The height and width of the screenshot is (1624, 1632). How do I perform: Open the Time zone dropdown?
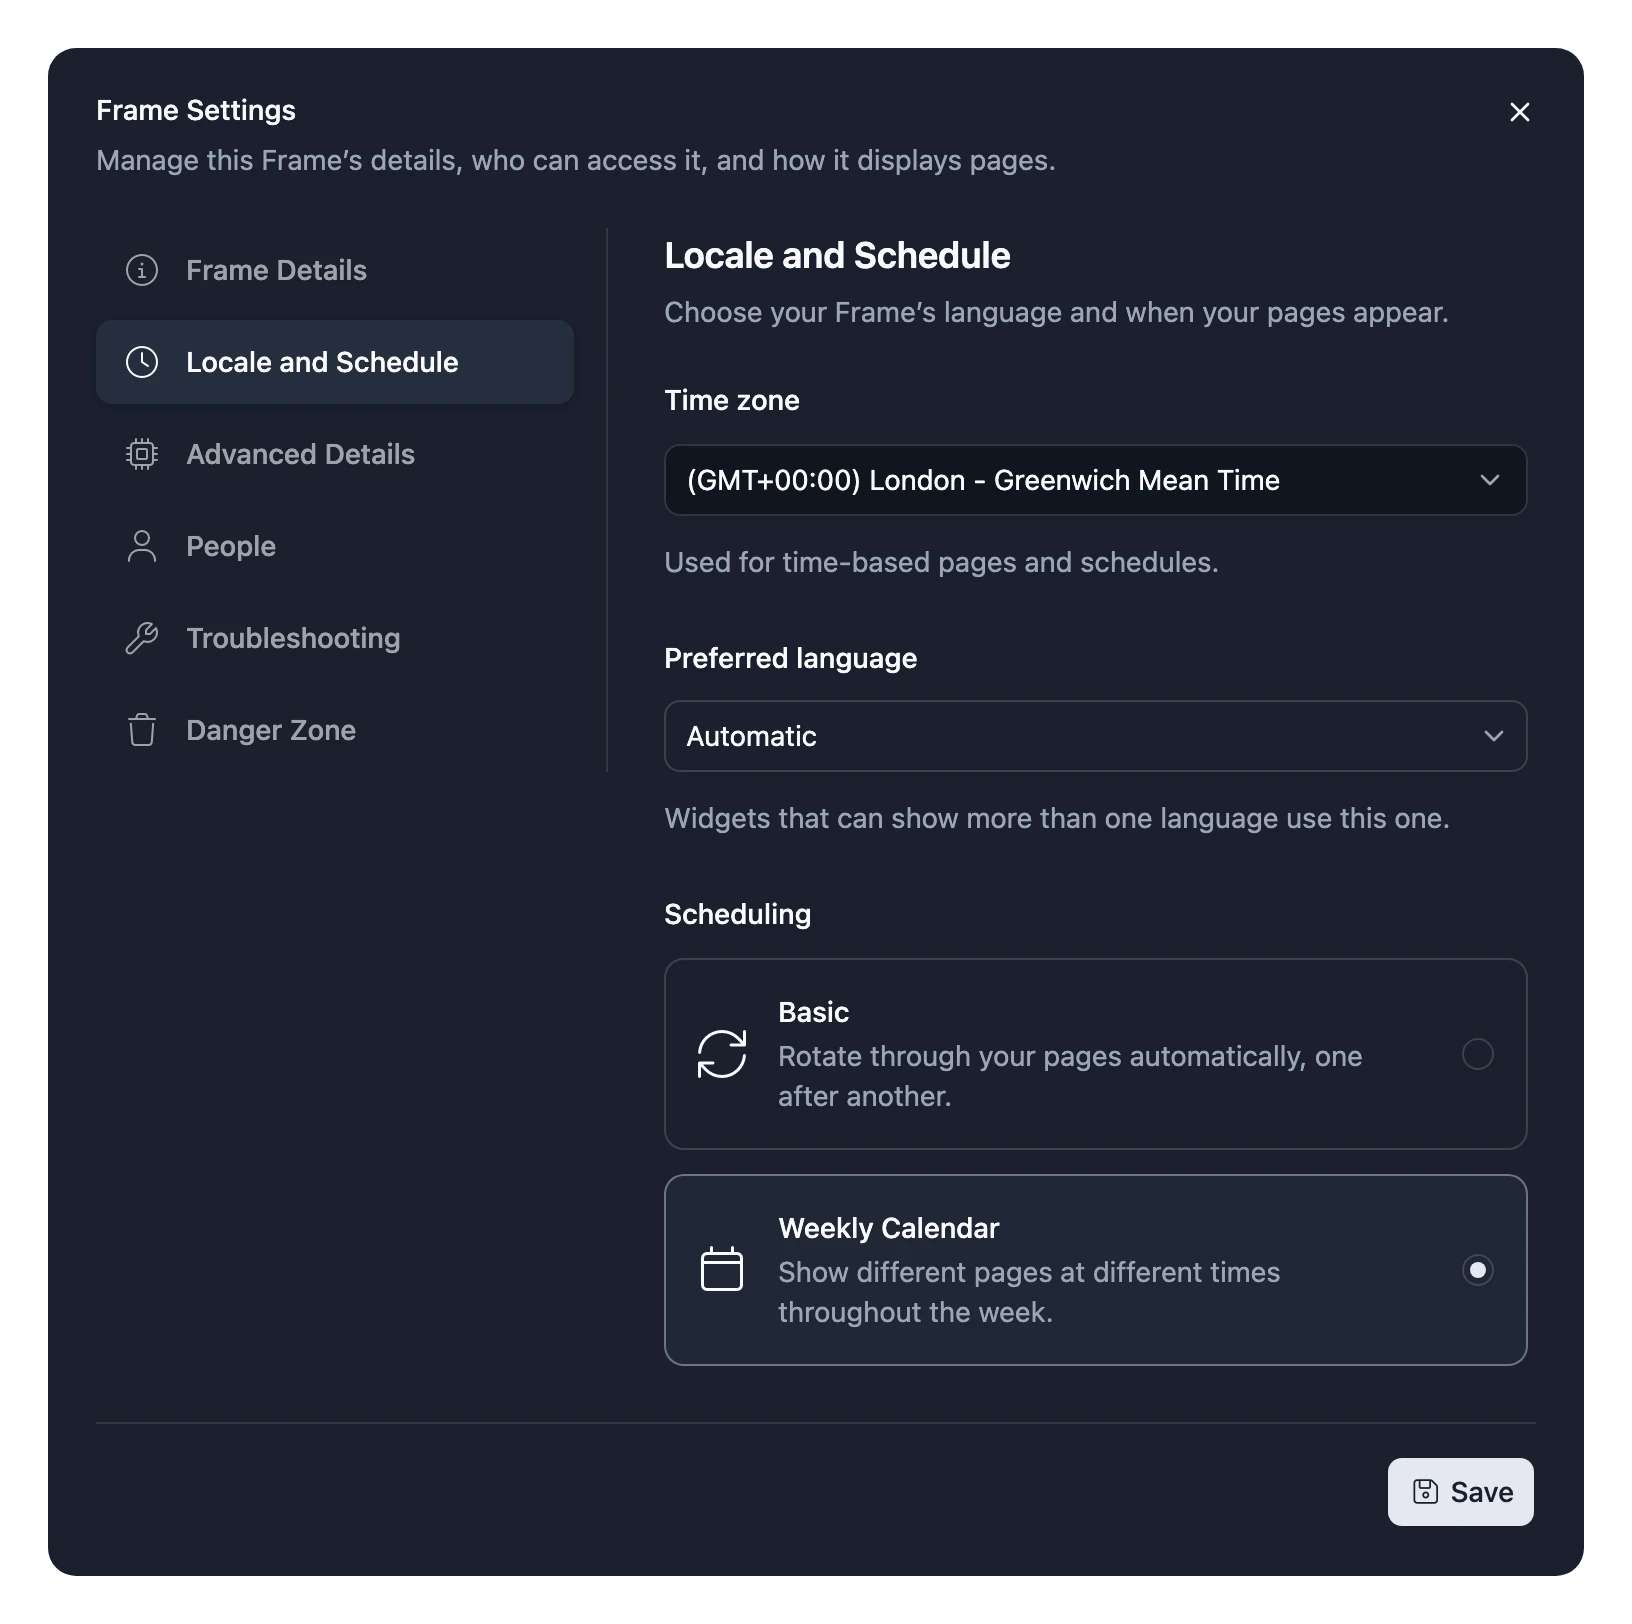pyautogui.click(x=1096, y=480)
